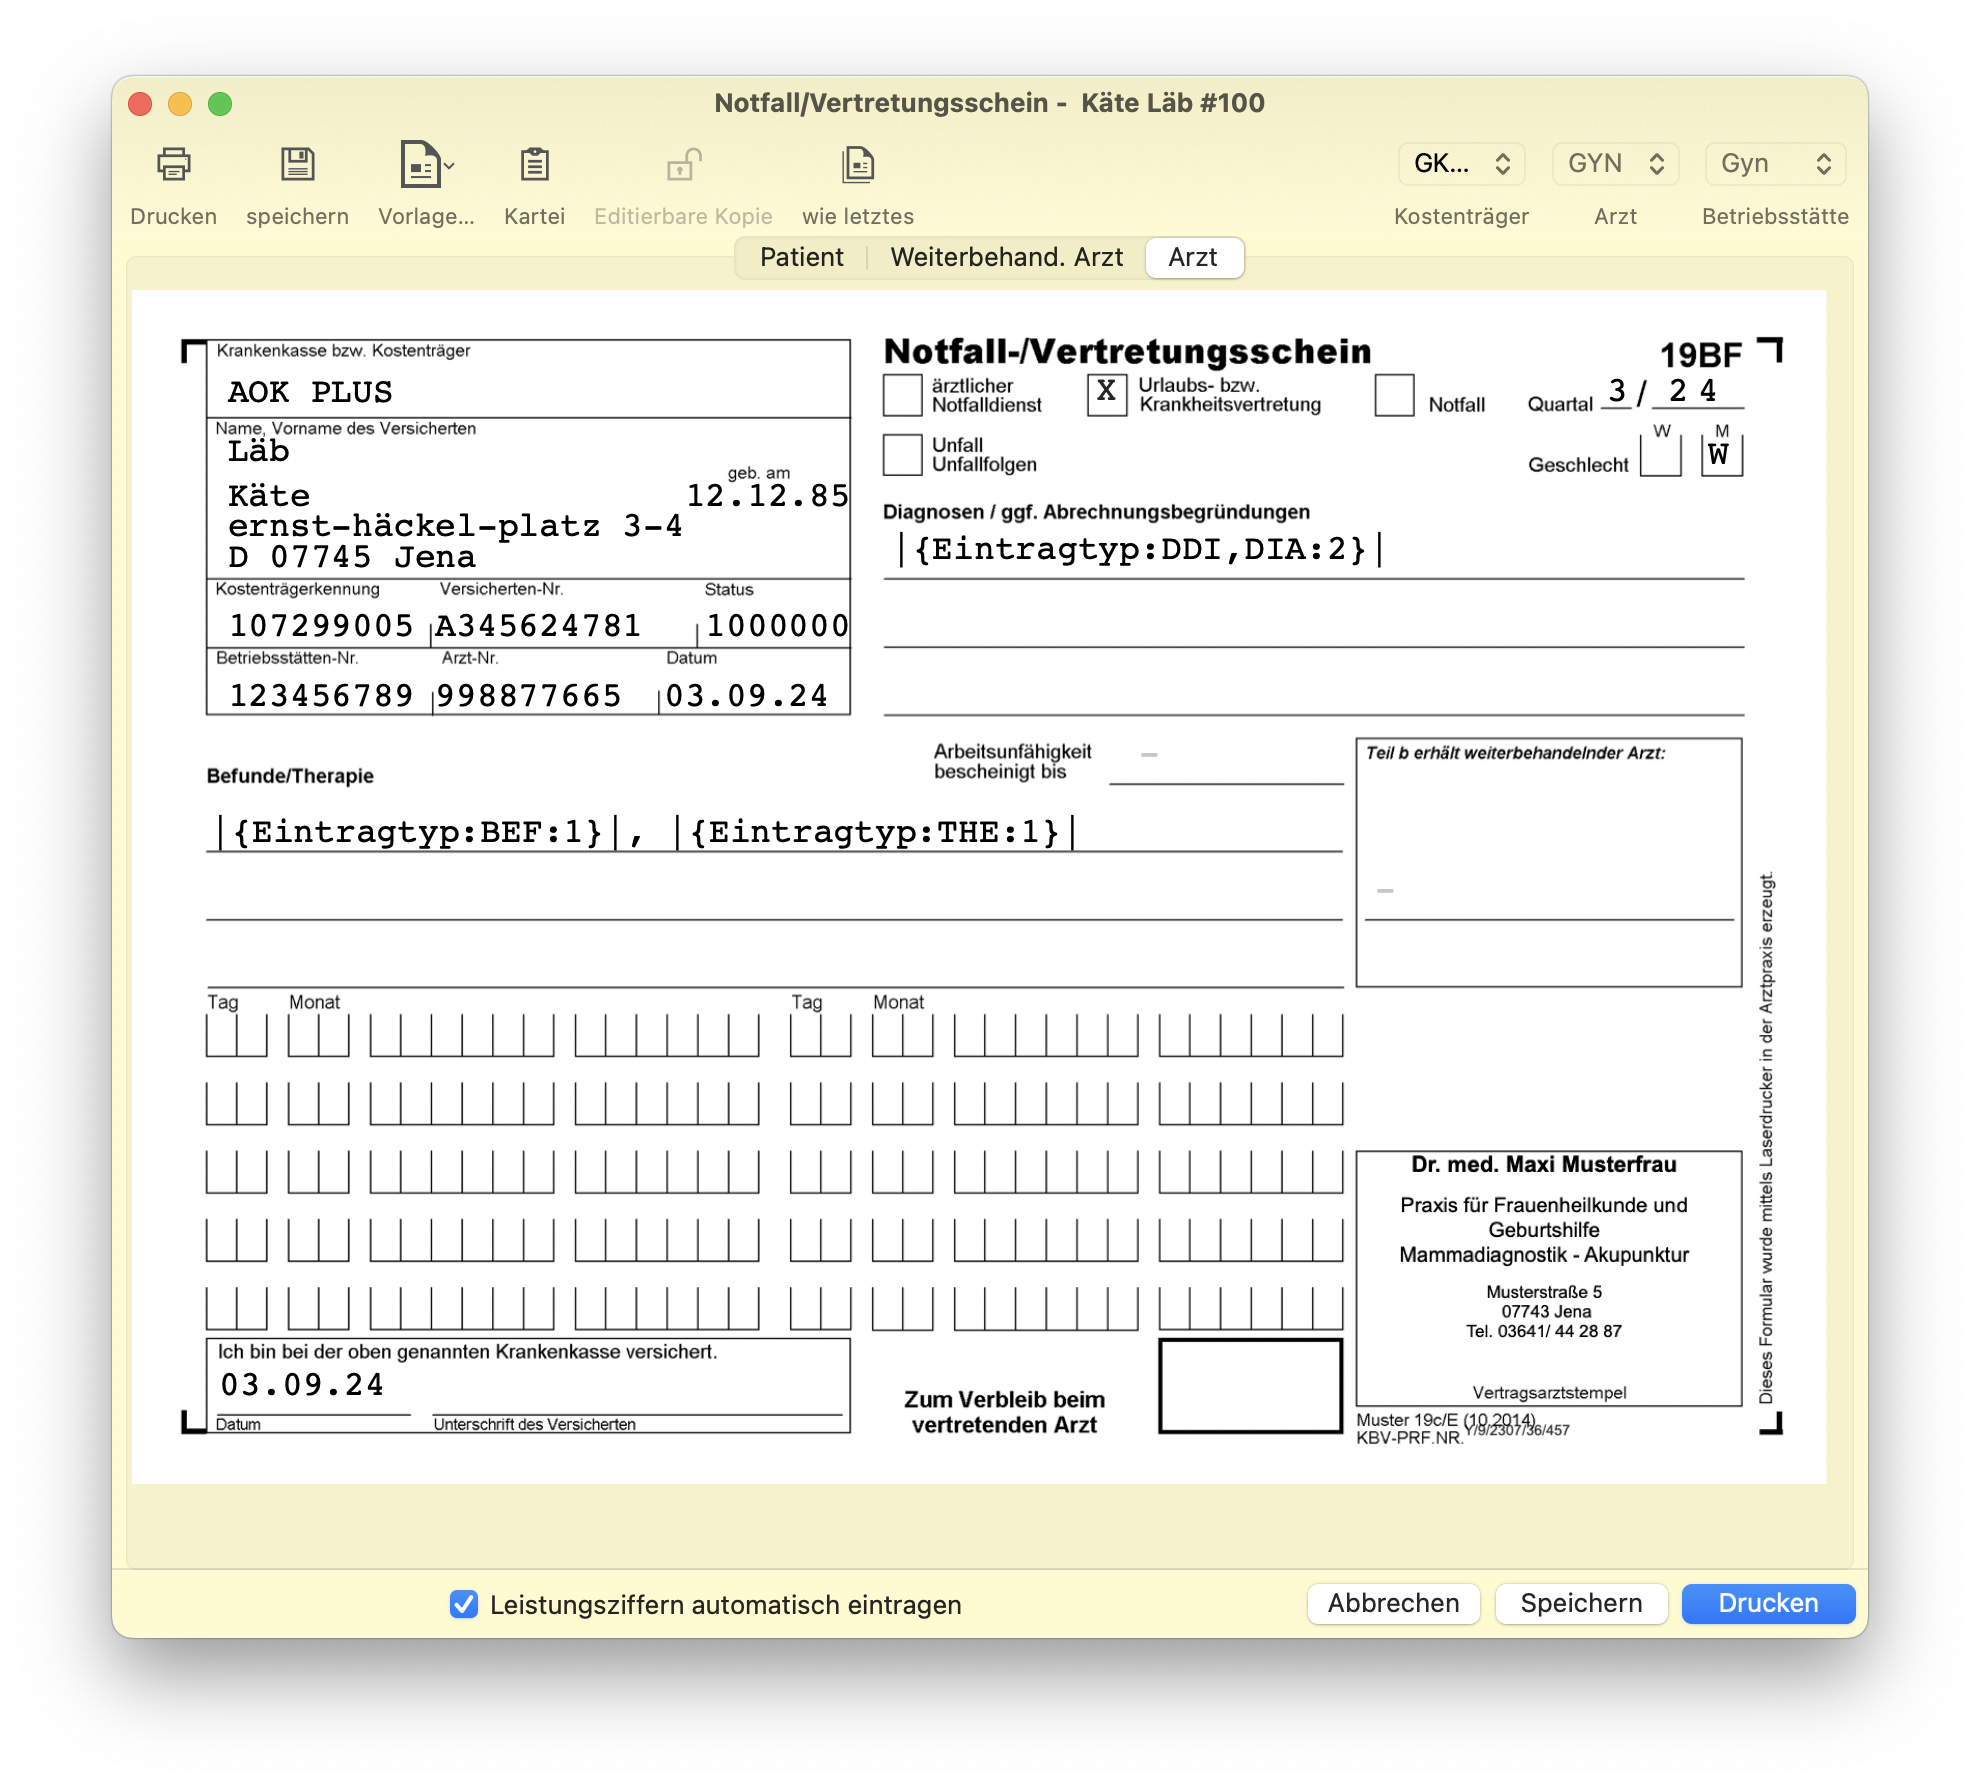Click the surname Läb field
The image size is (1980, 1786).
pyautogui.click(x=258, y=451)
